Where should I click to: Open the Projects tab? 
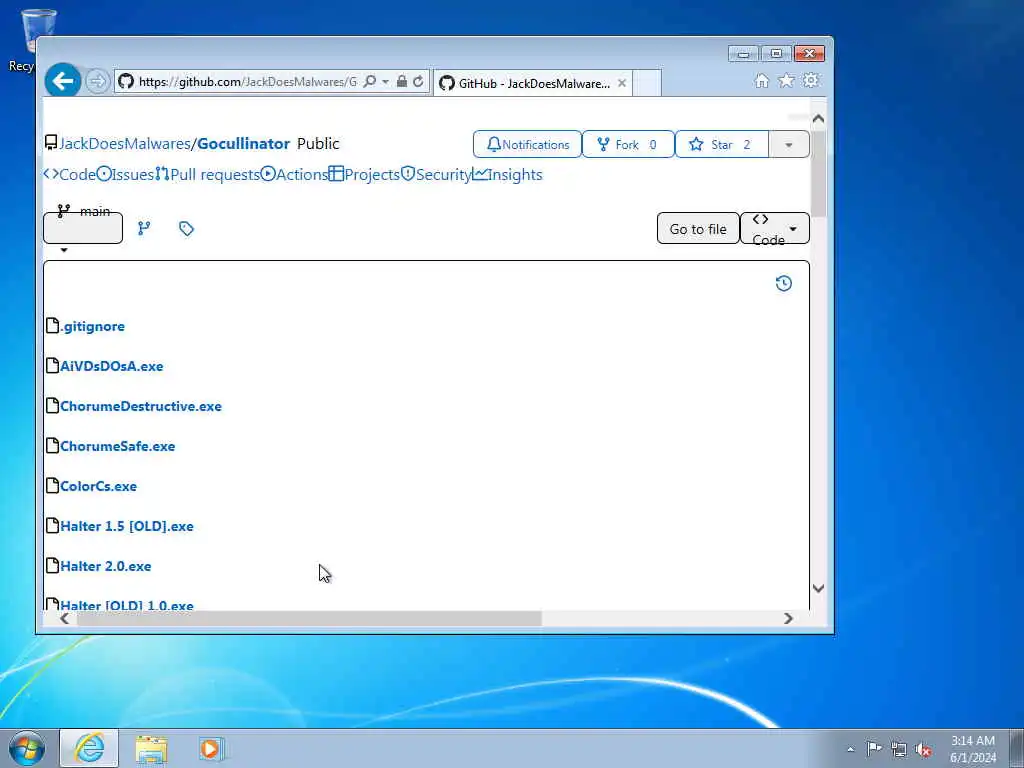[364, 174]
